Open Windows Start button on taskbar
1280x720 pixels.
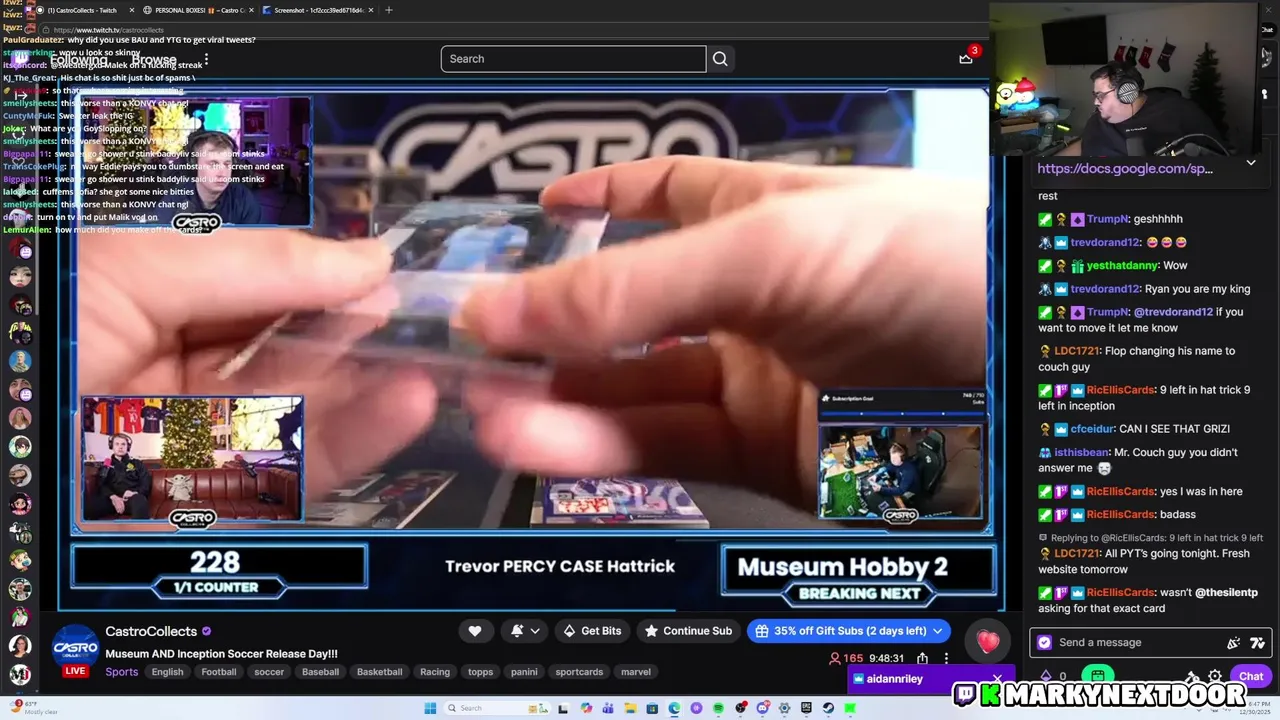[430, 708]
